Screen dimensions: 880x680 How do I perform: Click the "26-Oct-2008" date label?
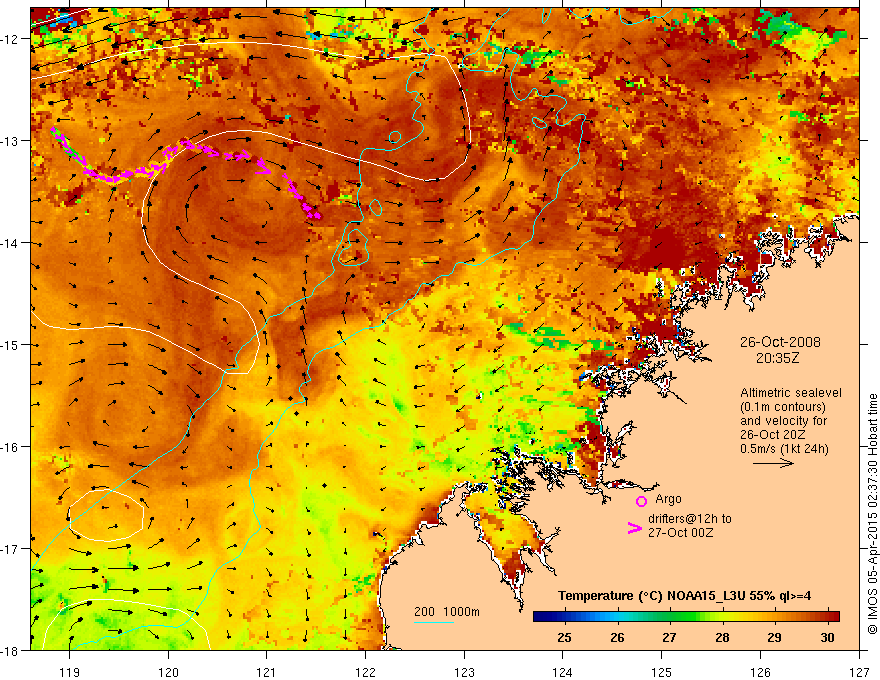[780, 342]
